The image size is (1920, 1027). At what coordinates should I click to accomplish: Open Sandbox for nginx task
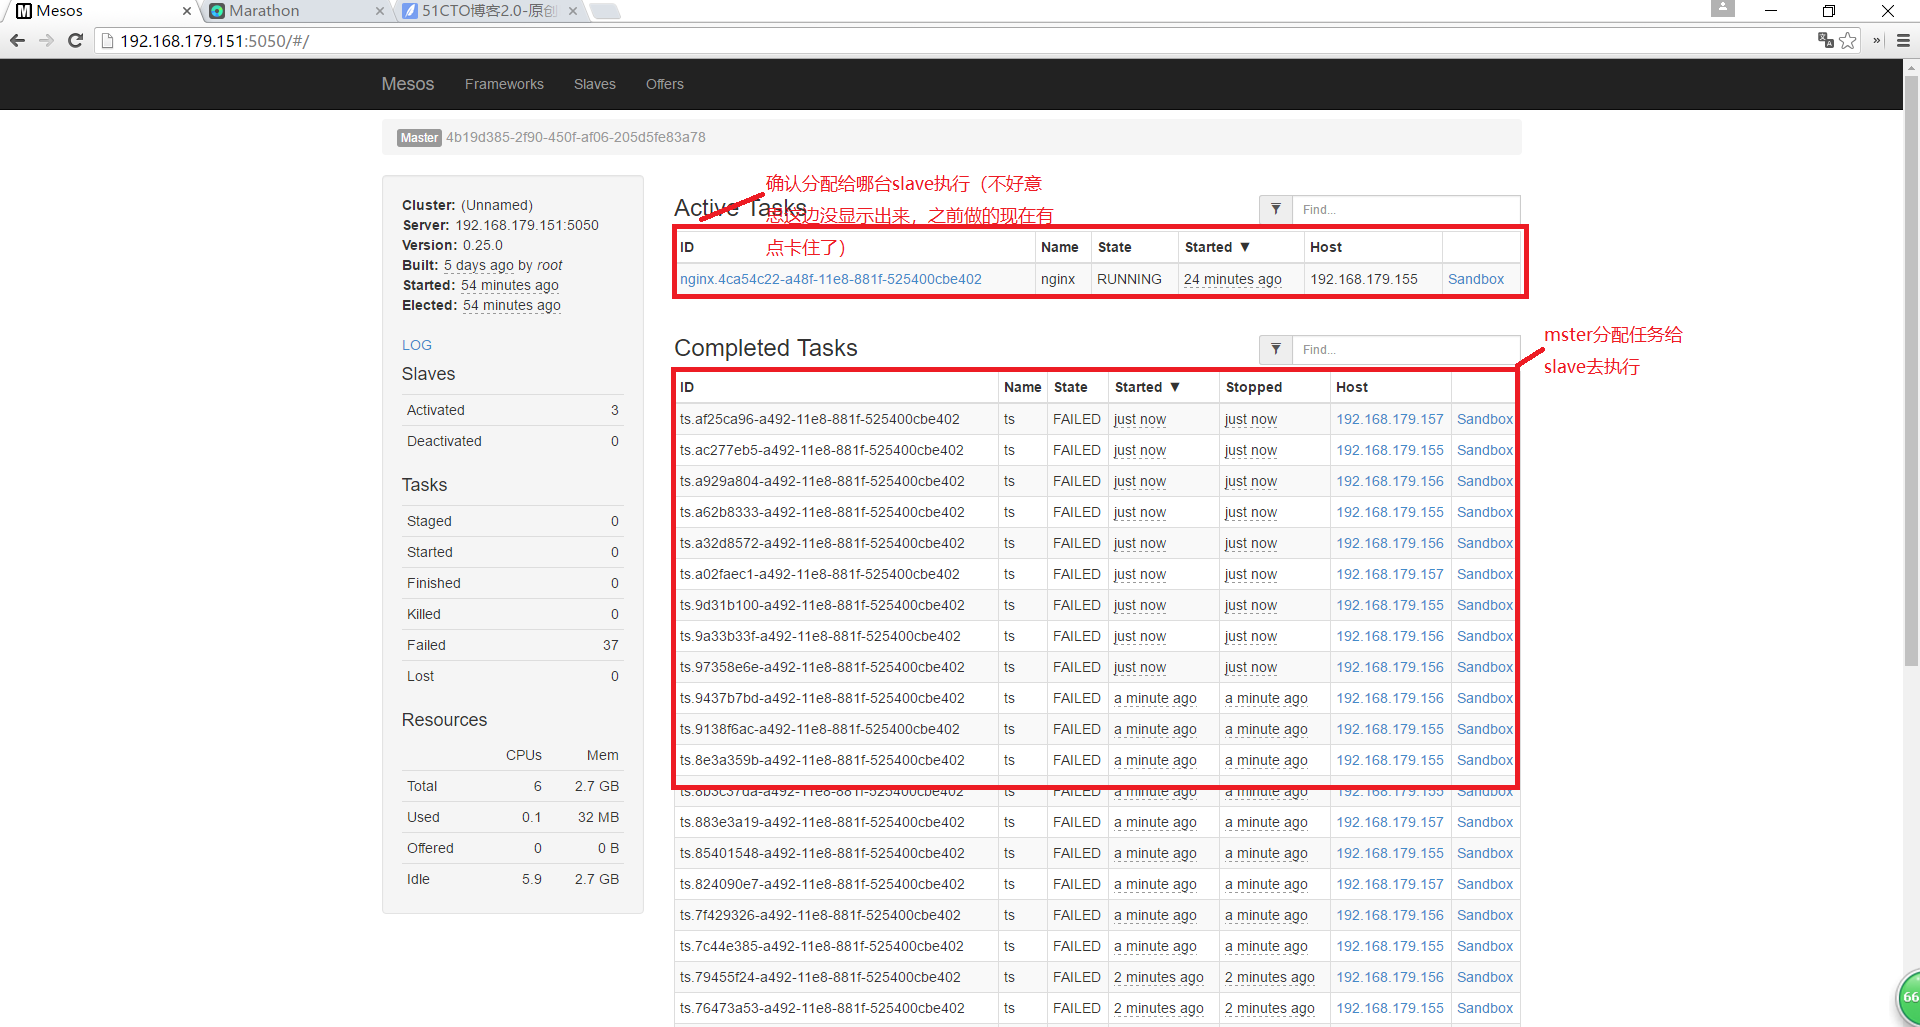[1476, 279]
